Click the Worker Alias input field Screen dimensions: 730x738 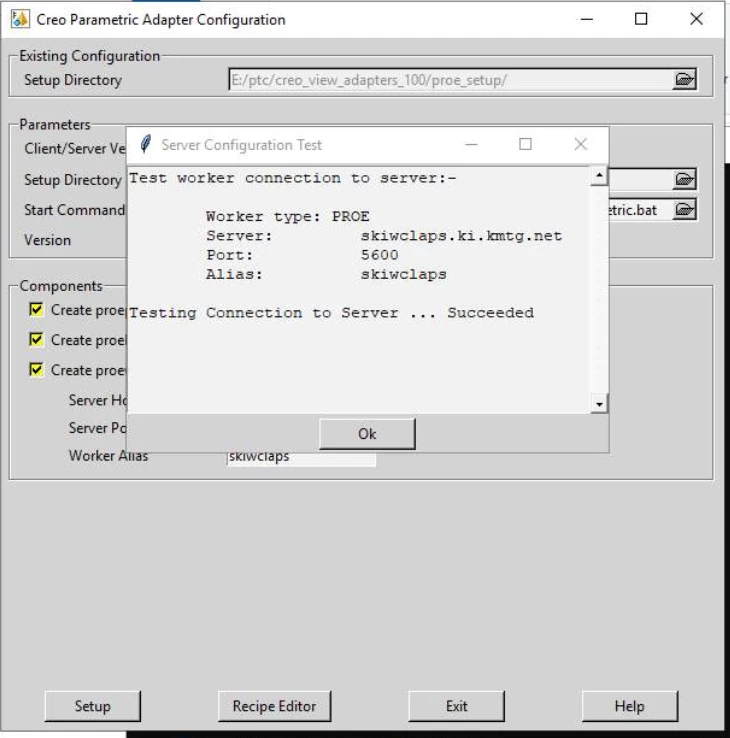(301, 459)
